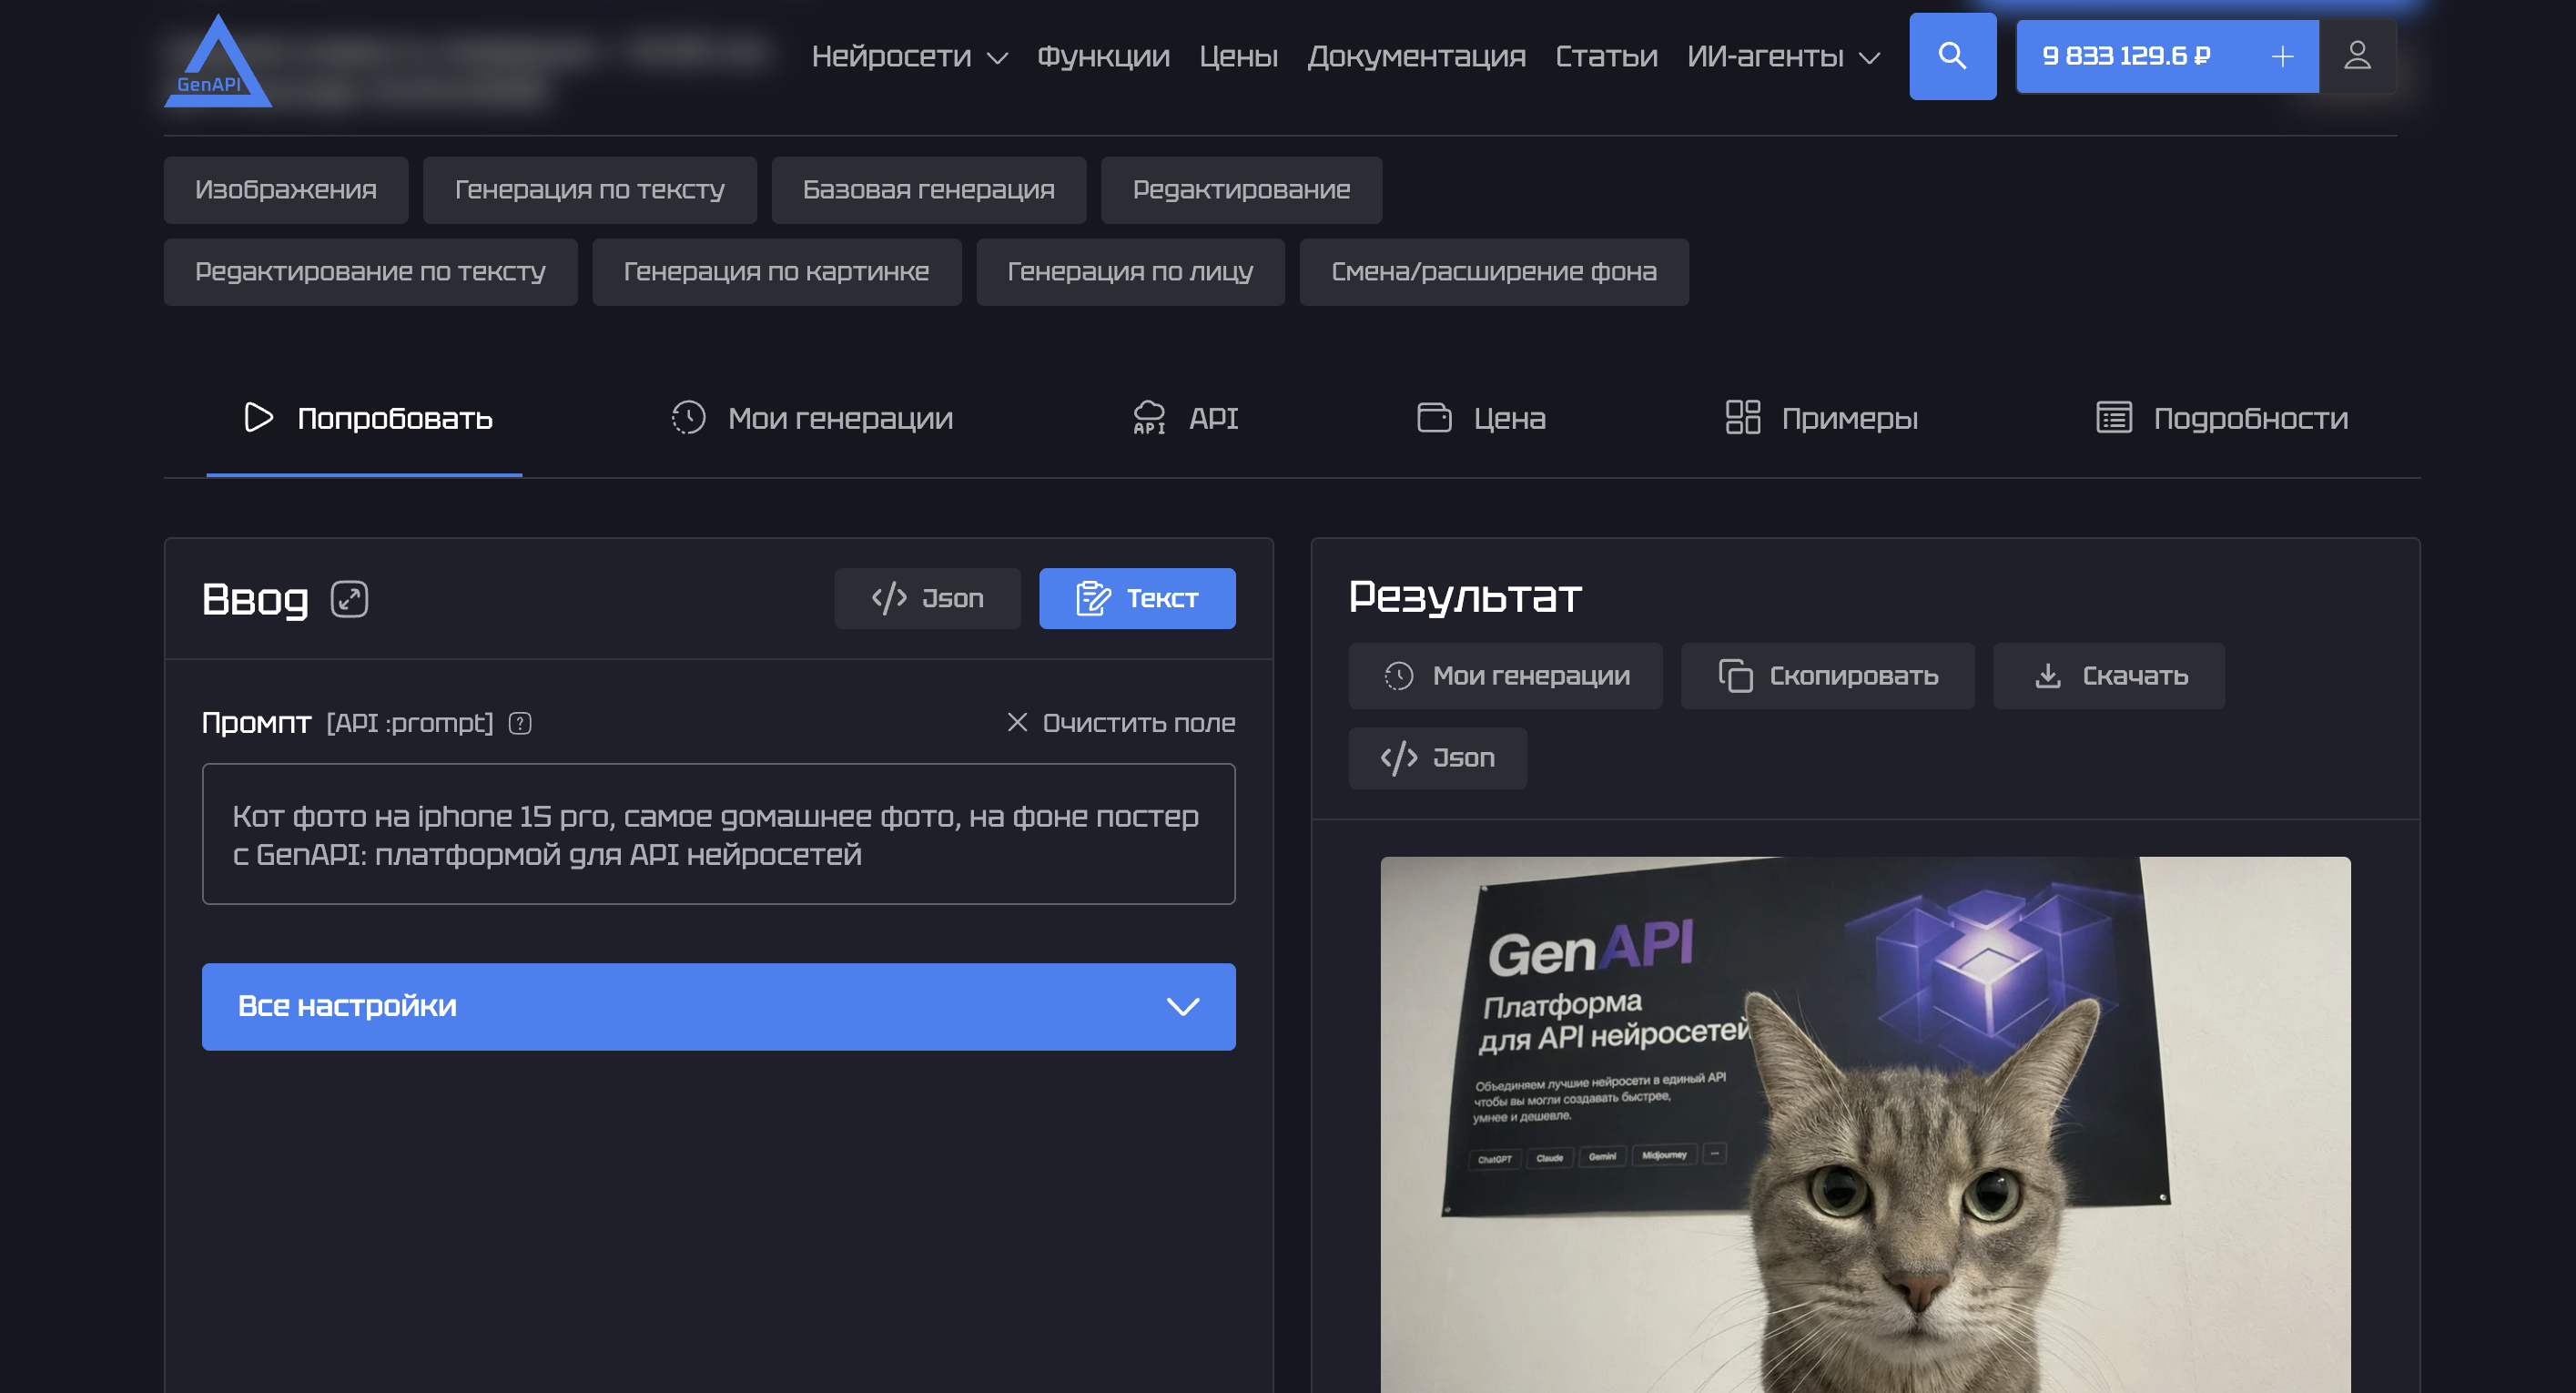Viewport: 2576px width, 1393px height.
Task: Click the GenAPI triangle logo
Action: [217, 61]
